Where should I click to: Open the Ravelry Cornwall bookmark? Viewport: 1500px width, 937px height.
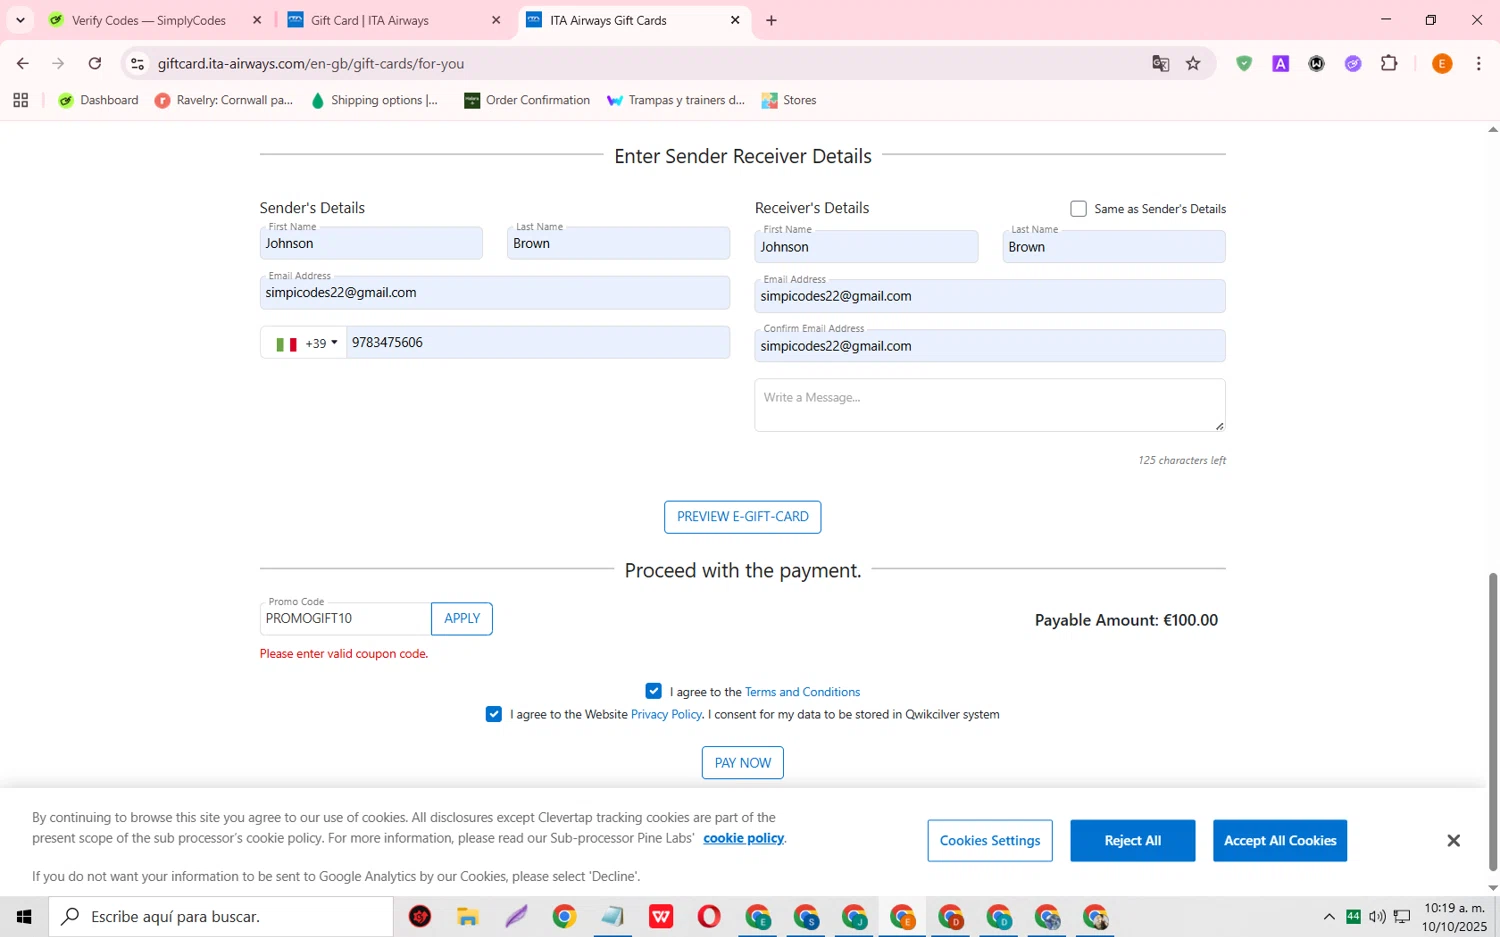click(224, 100)
